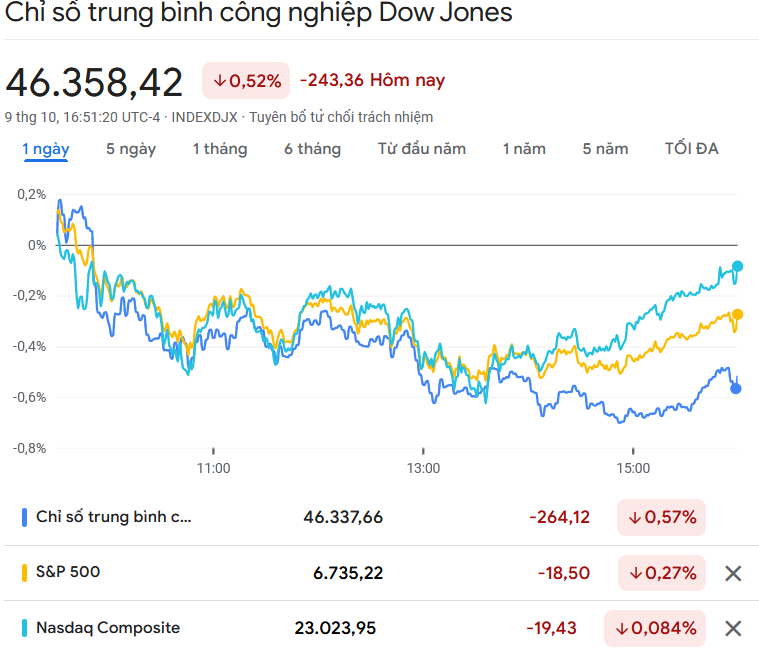
Task: Click the 0,57% decline badge for Dow Jones
Action: coord(661,517)
